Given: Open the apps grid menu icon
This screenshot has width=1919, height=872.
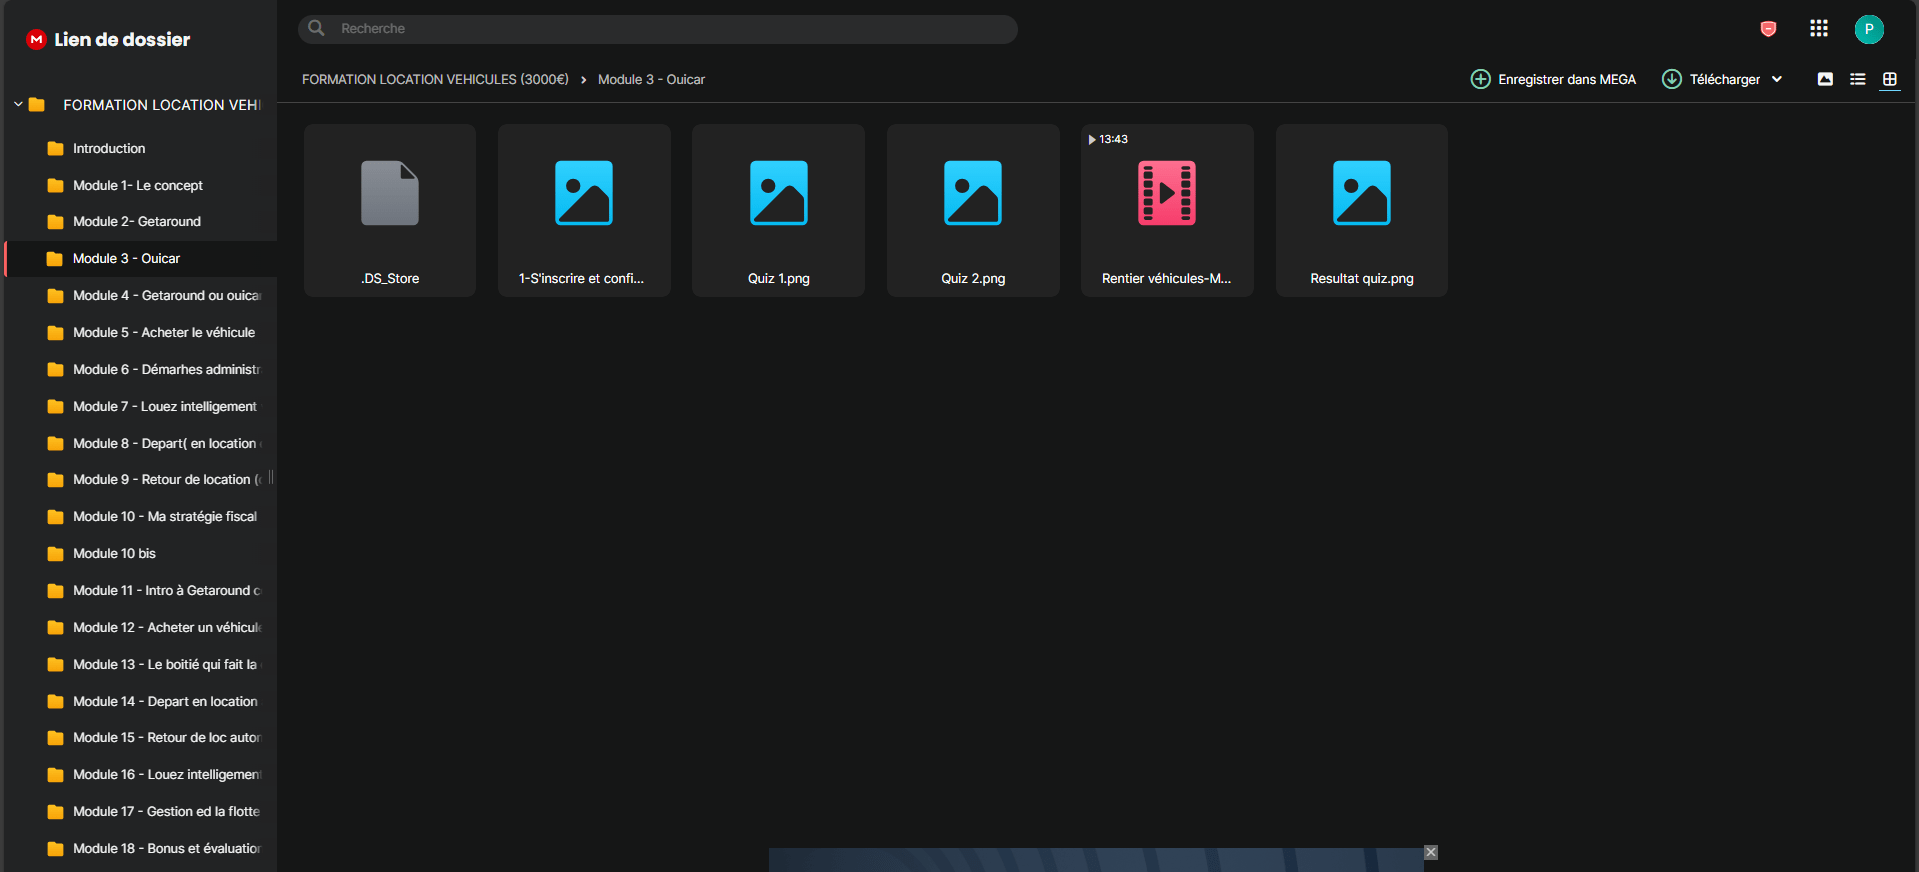Looking at the screenshot, I should (1819, 28).
